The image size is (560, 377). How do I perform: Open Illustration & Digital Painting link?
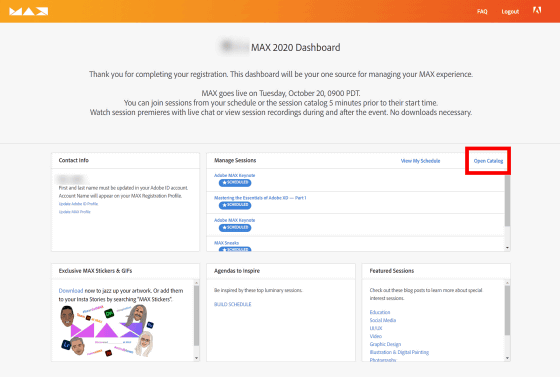pos(399,352)
